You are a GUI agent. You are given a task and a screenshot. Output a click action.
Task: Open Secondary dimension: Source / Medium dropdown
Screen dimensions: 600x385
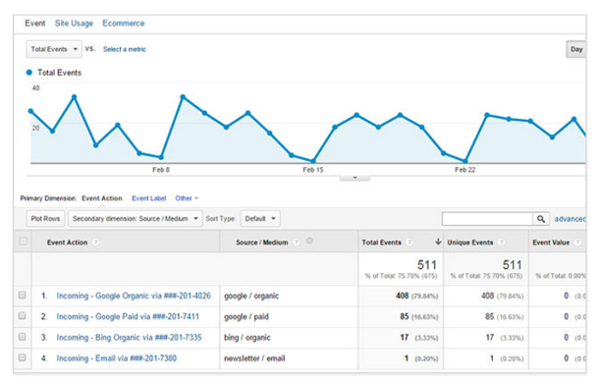[x=135, y=219]
